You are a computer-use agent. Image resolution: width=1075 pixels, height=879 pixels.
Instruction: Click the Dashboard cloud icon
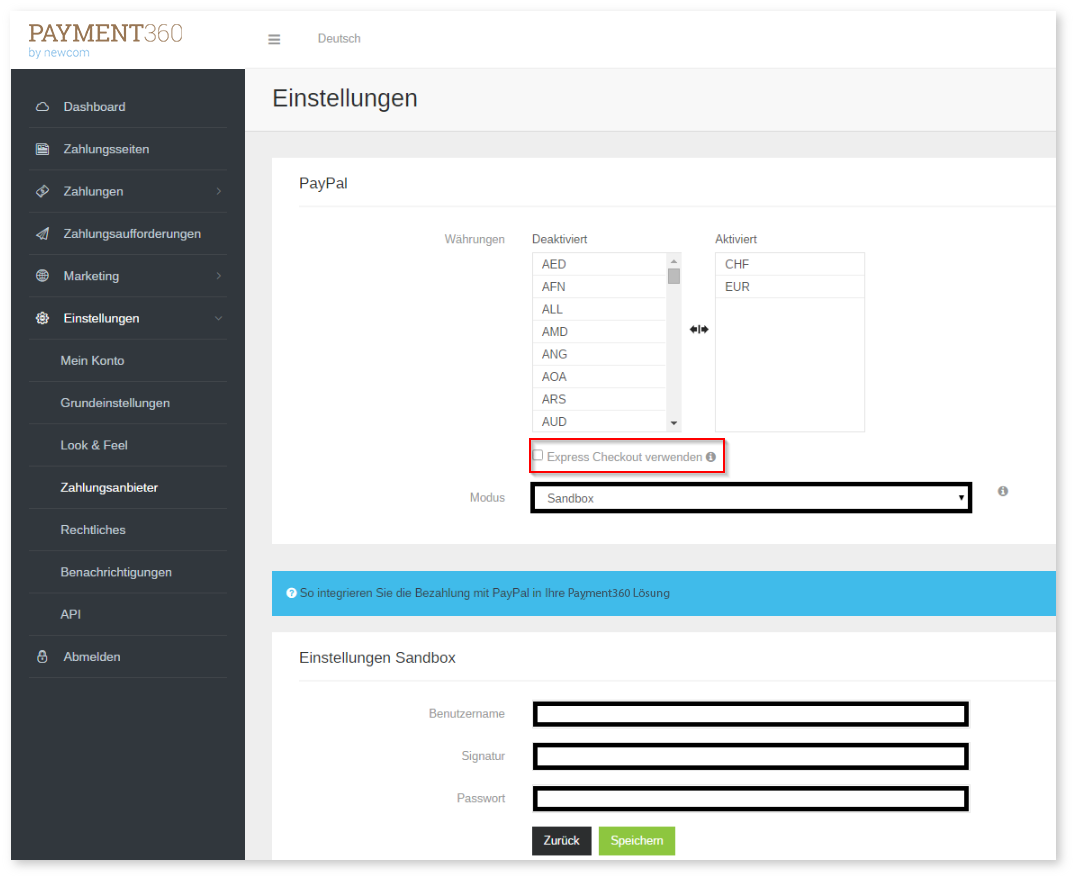point(42,107)
